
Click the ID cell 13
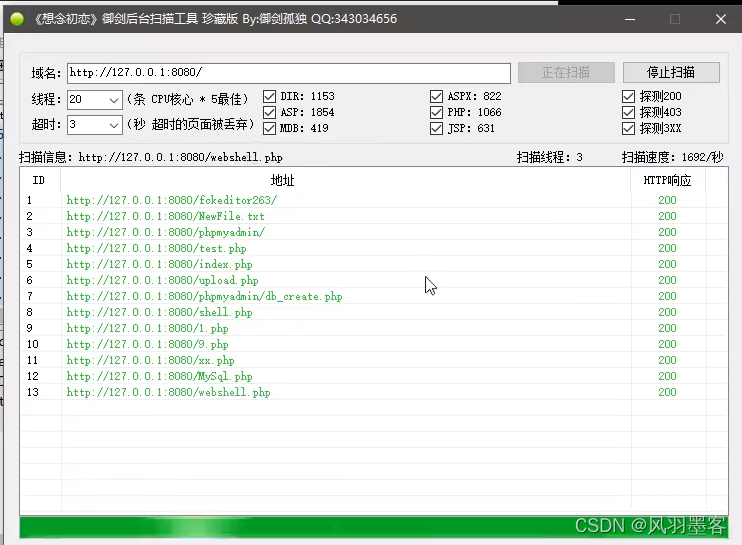33,393
